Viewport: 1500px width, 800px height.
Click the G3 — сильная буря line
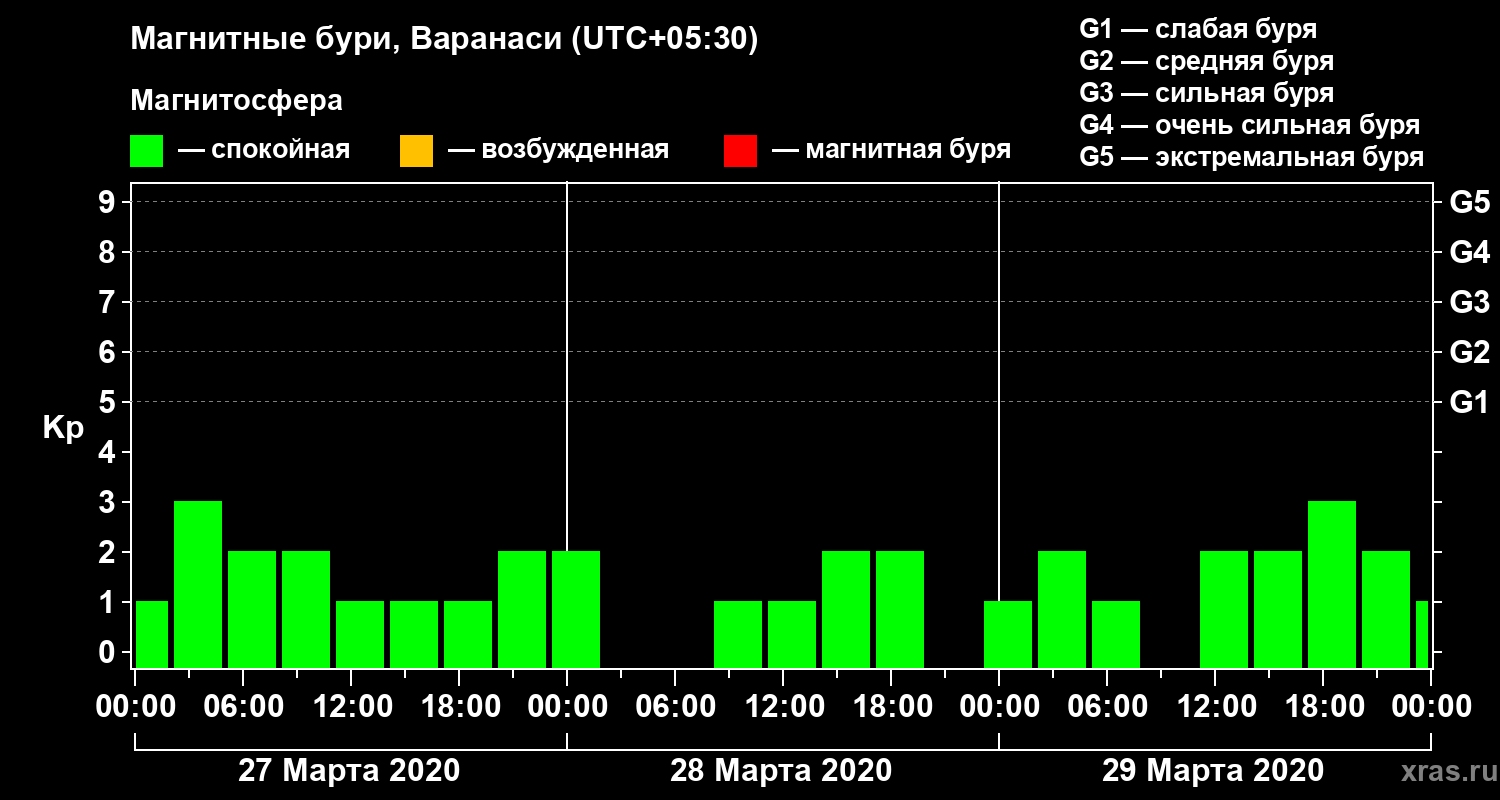(x=1206, y=93)
